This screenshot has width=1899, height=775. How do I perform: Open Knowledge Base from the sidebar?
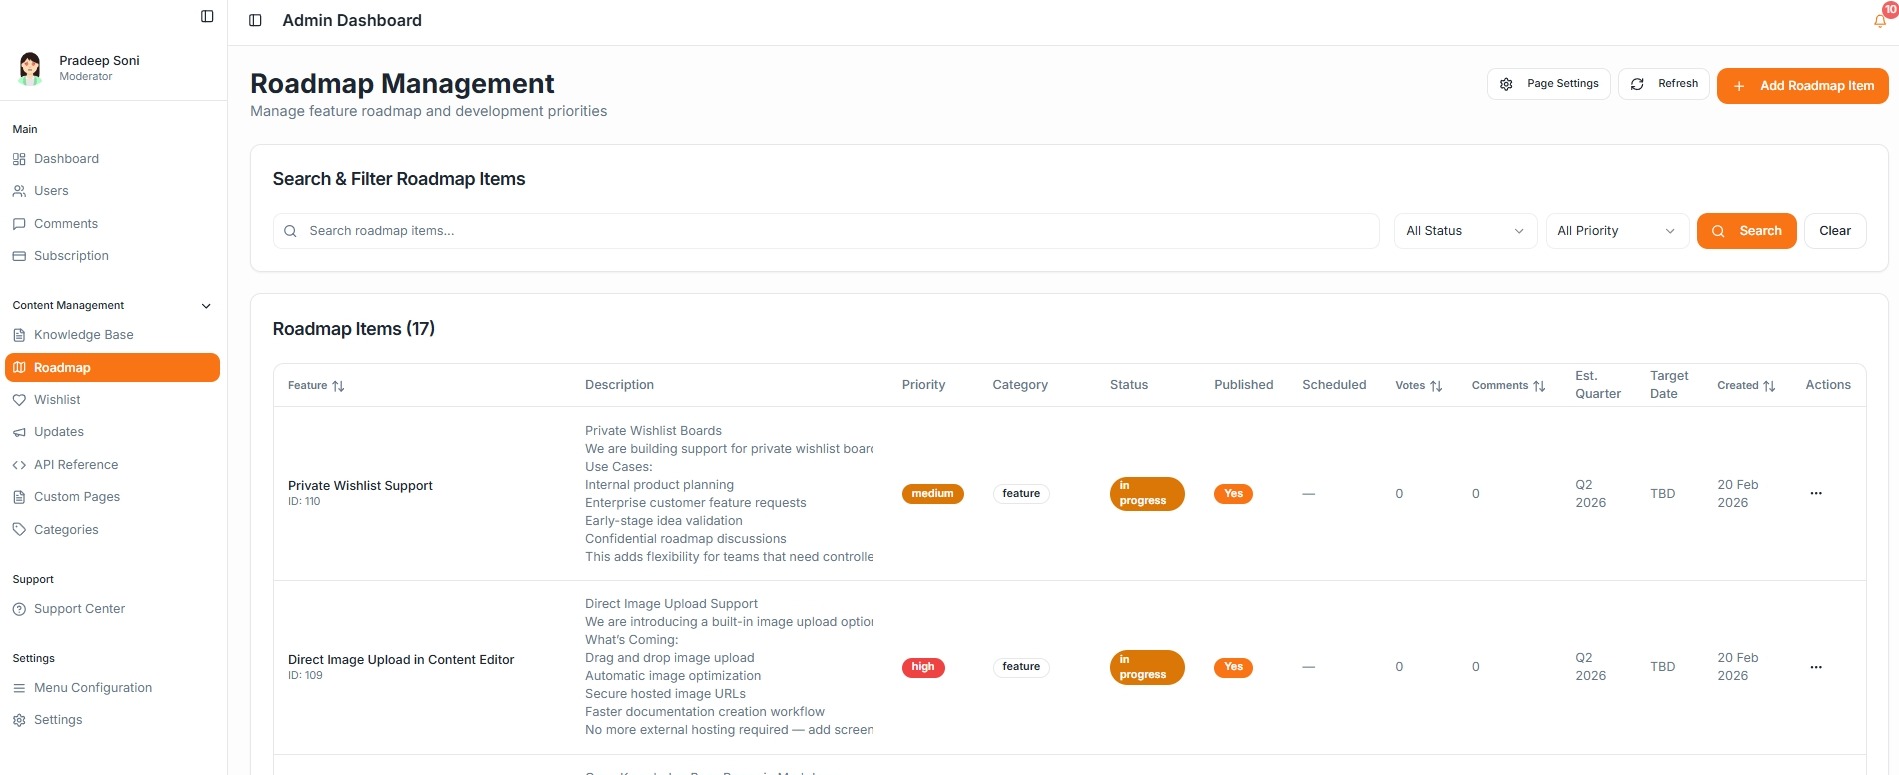click(83, 335)
